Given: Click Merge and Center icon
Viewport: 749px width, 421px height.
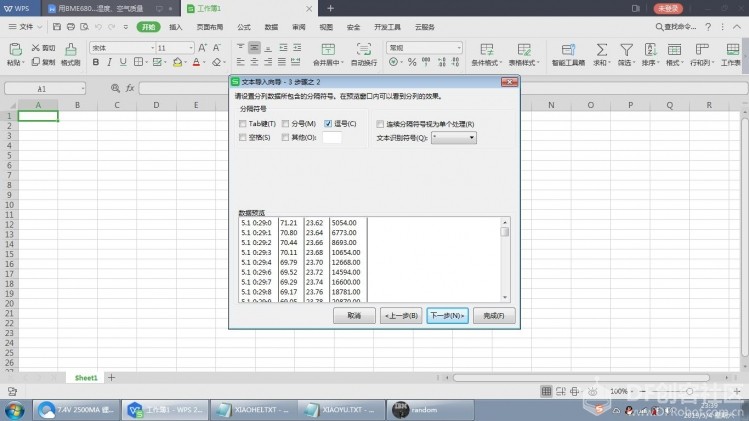Looking at the screenshot, I should tap(328, 49).
